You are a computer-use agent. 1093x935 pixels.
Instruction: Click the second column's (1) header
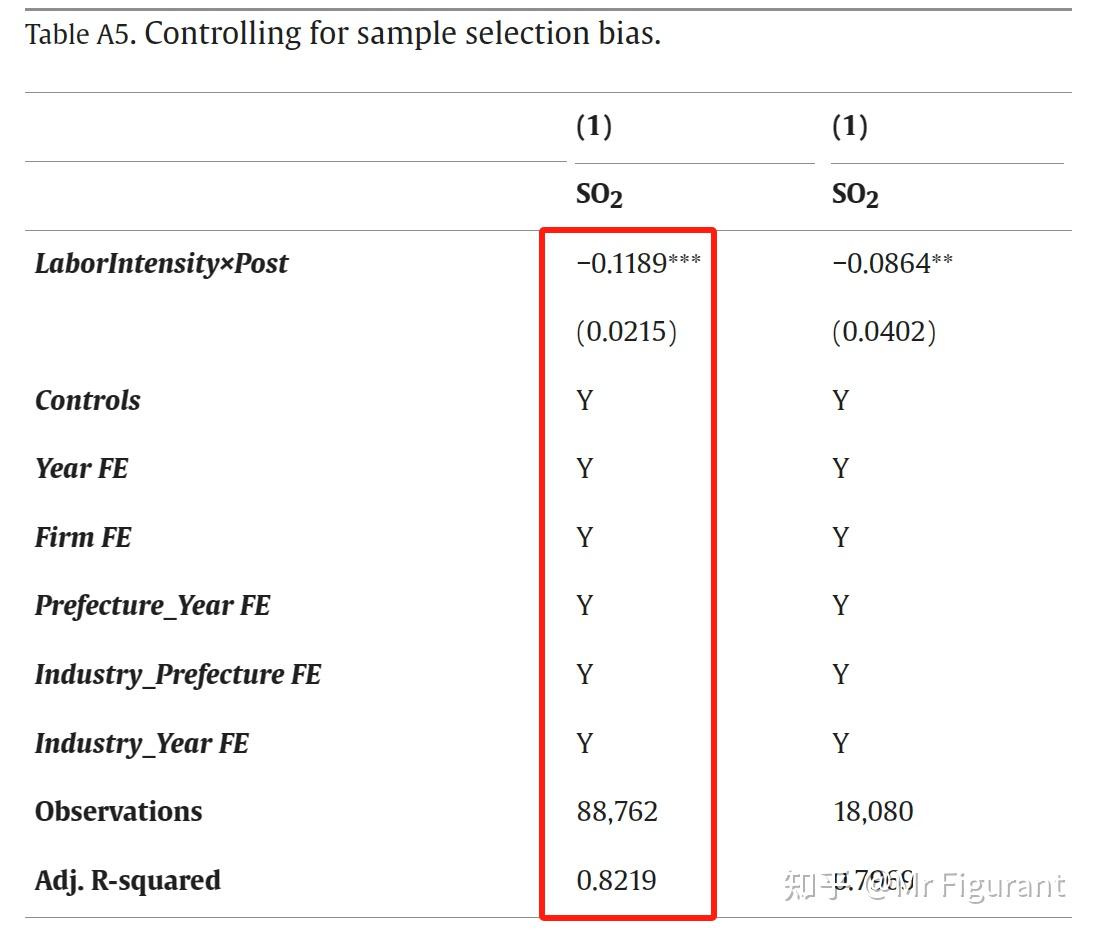[850, 127]
